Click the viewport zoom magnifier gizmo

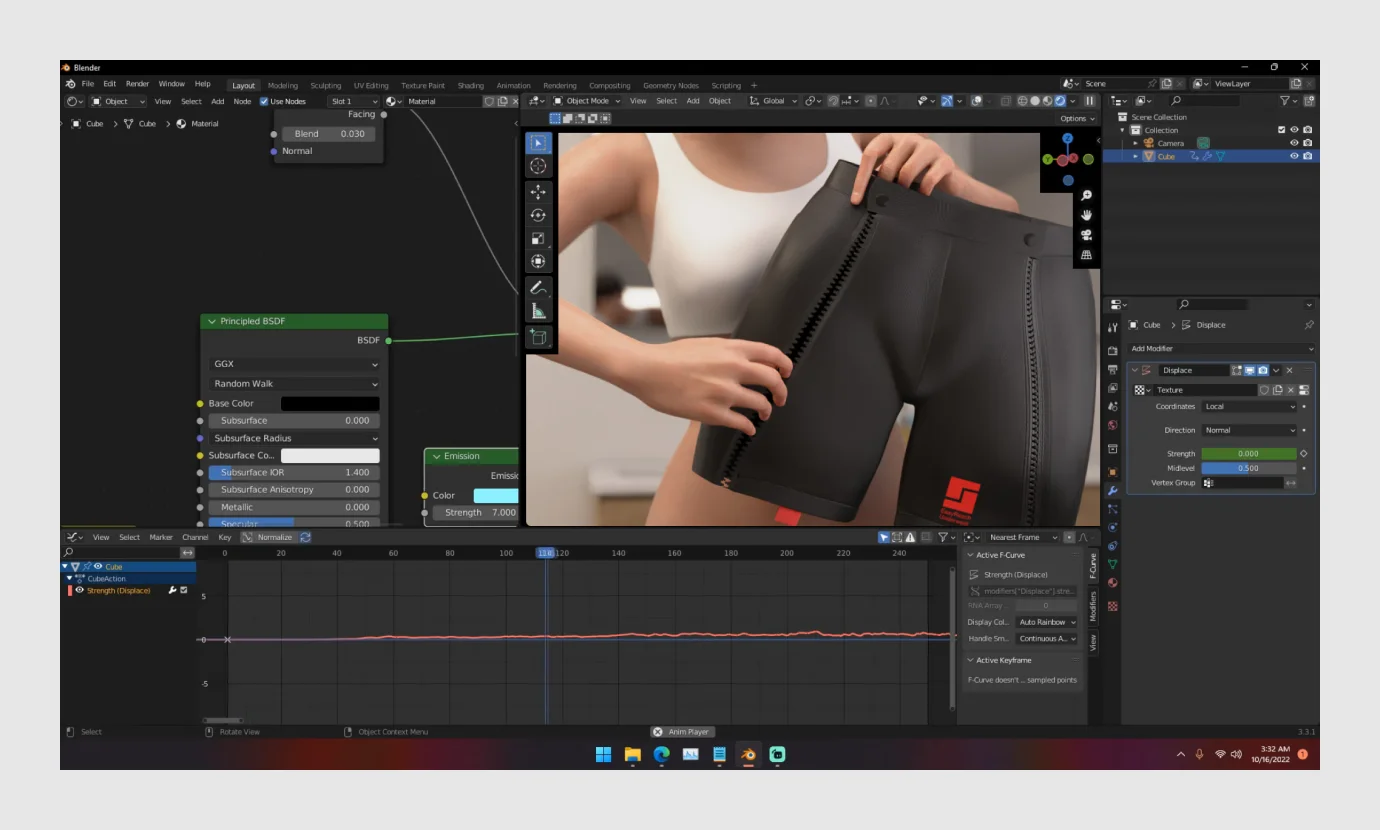(x=1087, y=195)
